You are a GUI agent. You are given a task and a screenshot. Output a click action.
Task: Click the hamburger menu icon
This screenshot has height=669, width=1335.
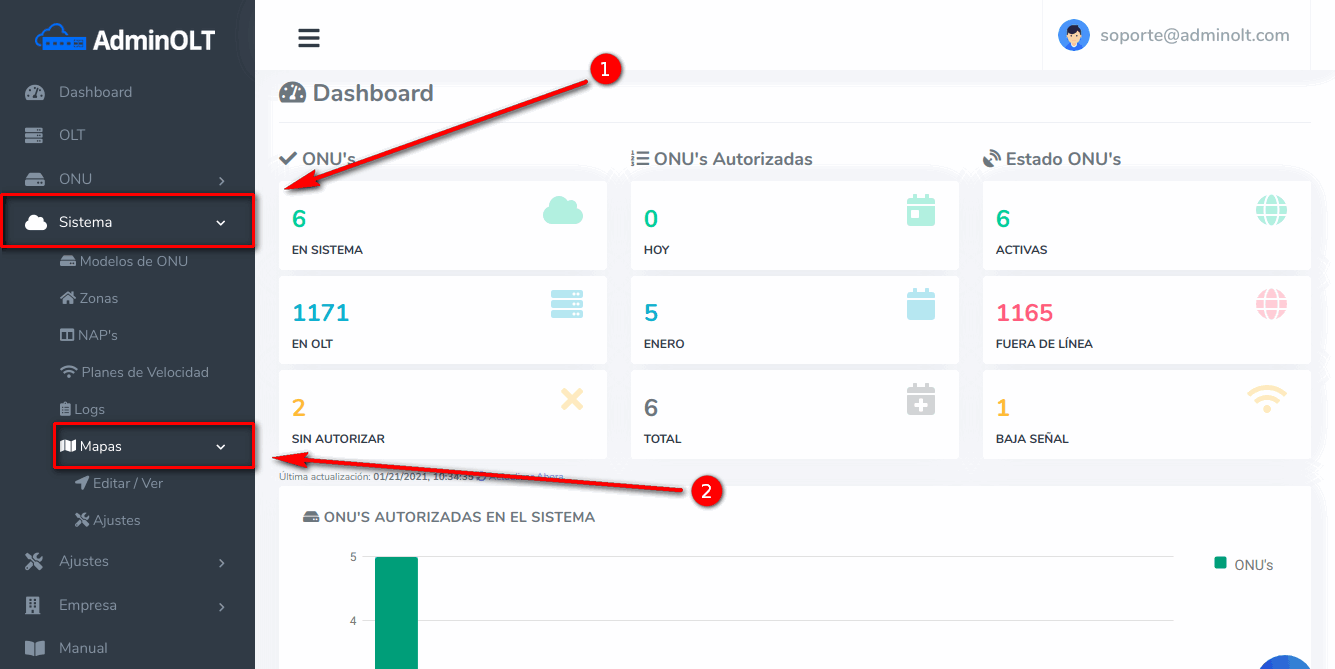(308, 38)
